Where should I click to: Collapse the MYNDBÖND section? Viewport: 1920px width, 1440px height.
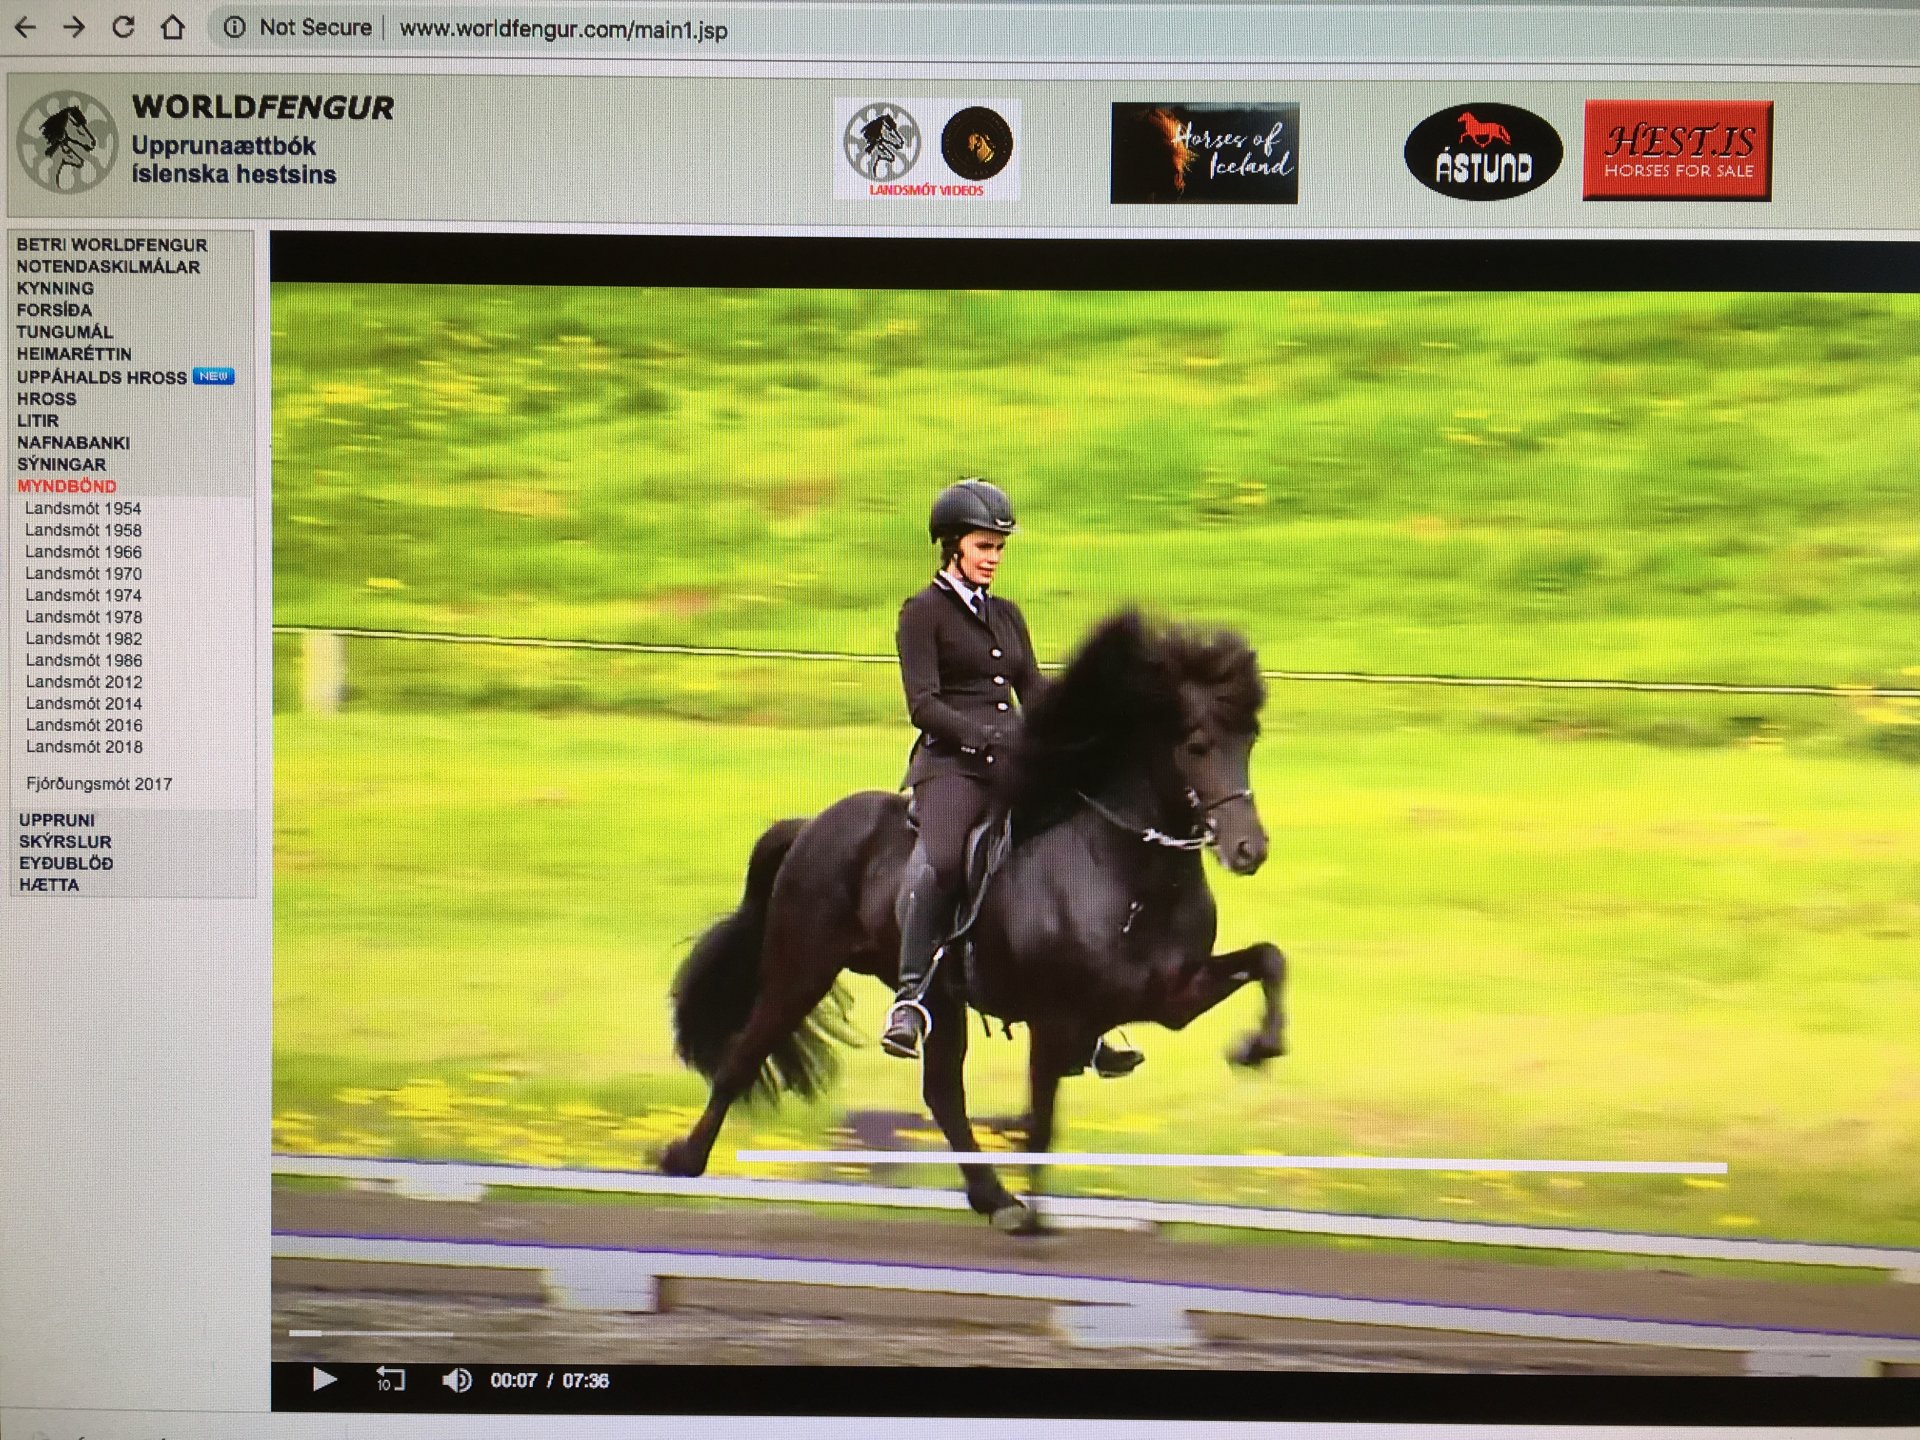[x=67, y=487]
